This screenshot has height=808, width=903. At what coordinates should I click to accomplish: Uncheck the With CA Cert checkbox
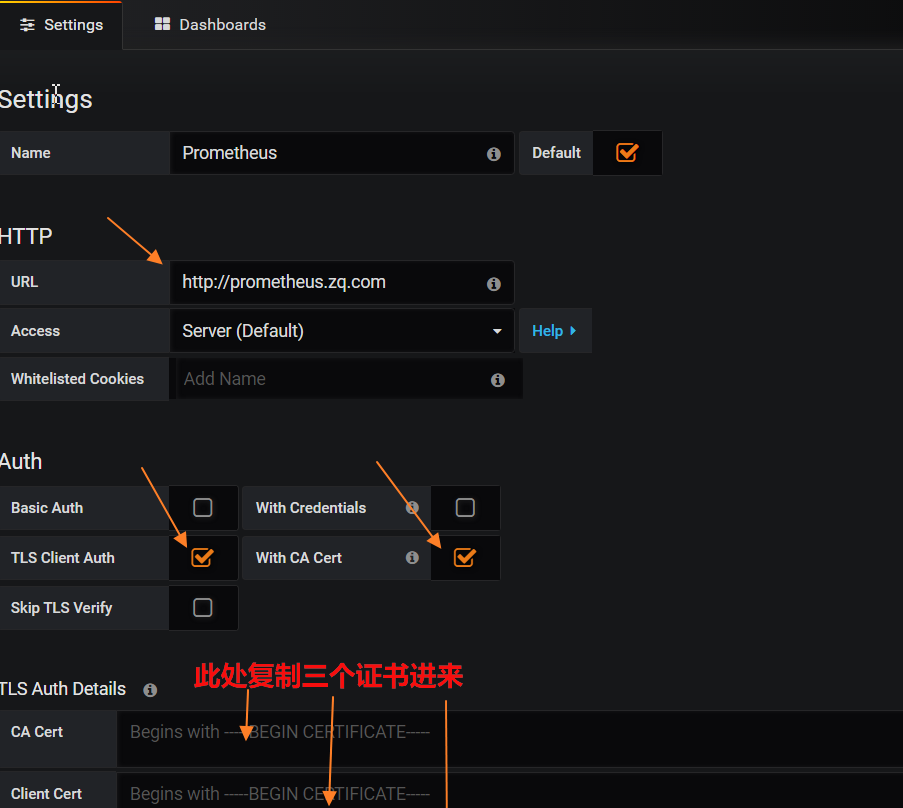click(465, 557)
